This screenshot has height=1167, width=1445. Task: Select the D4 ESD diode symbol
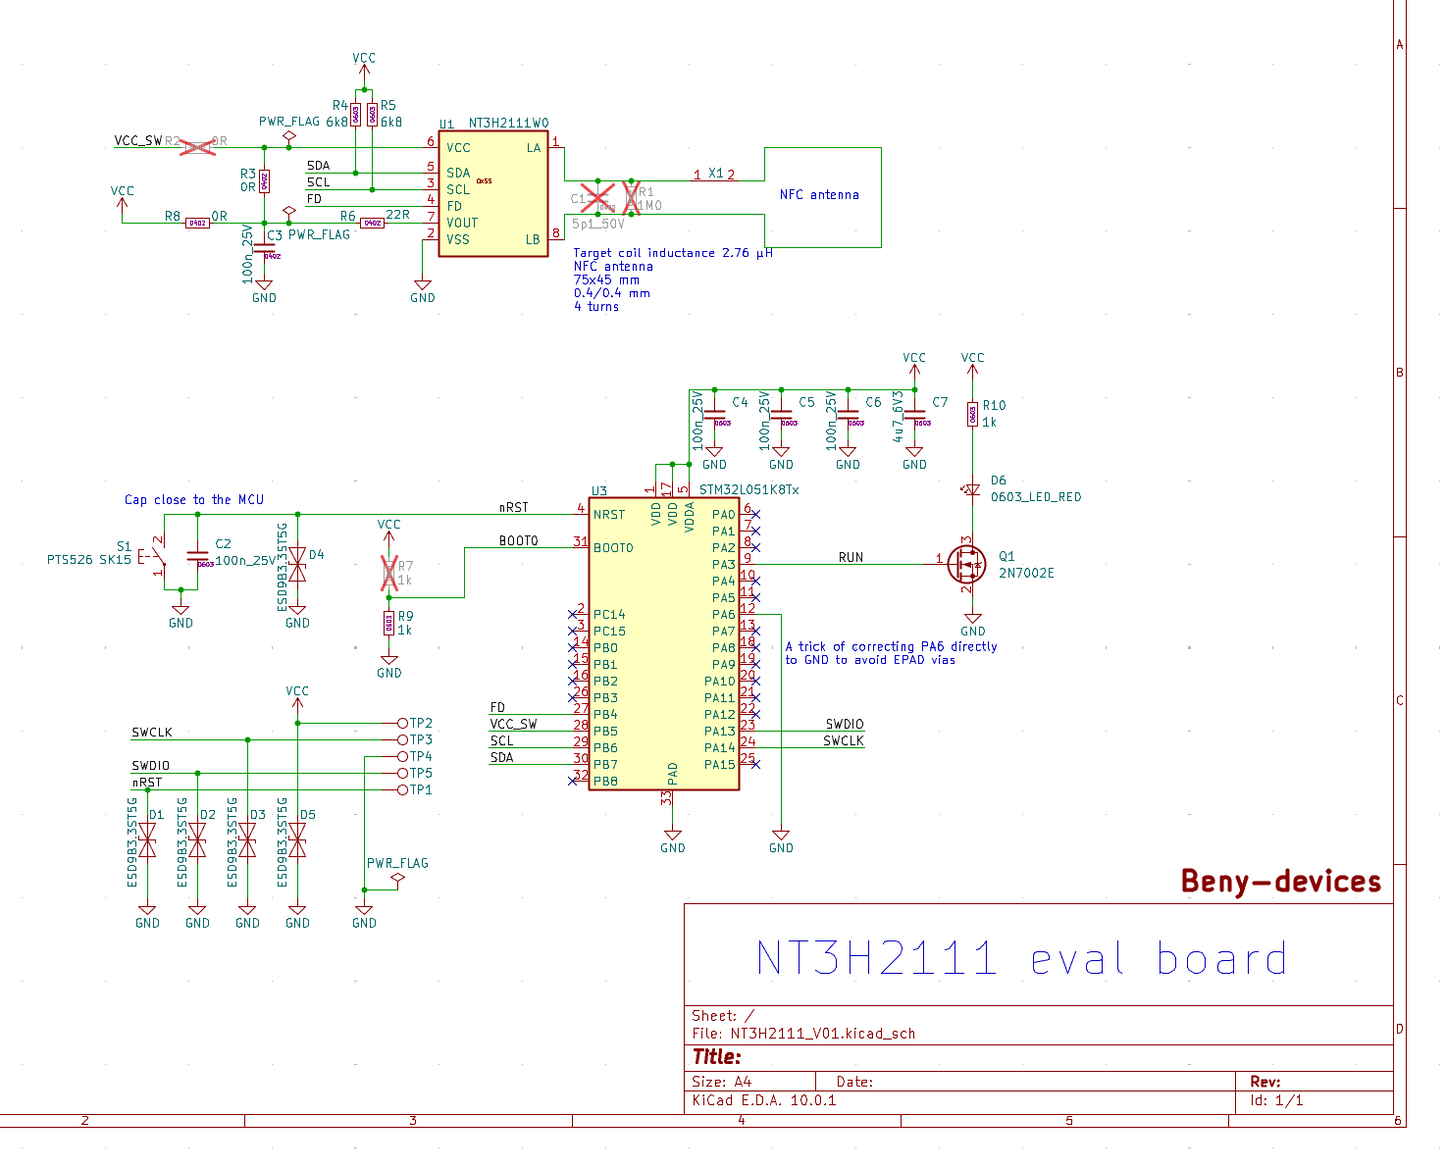[x=297, y=564]
